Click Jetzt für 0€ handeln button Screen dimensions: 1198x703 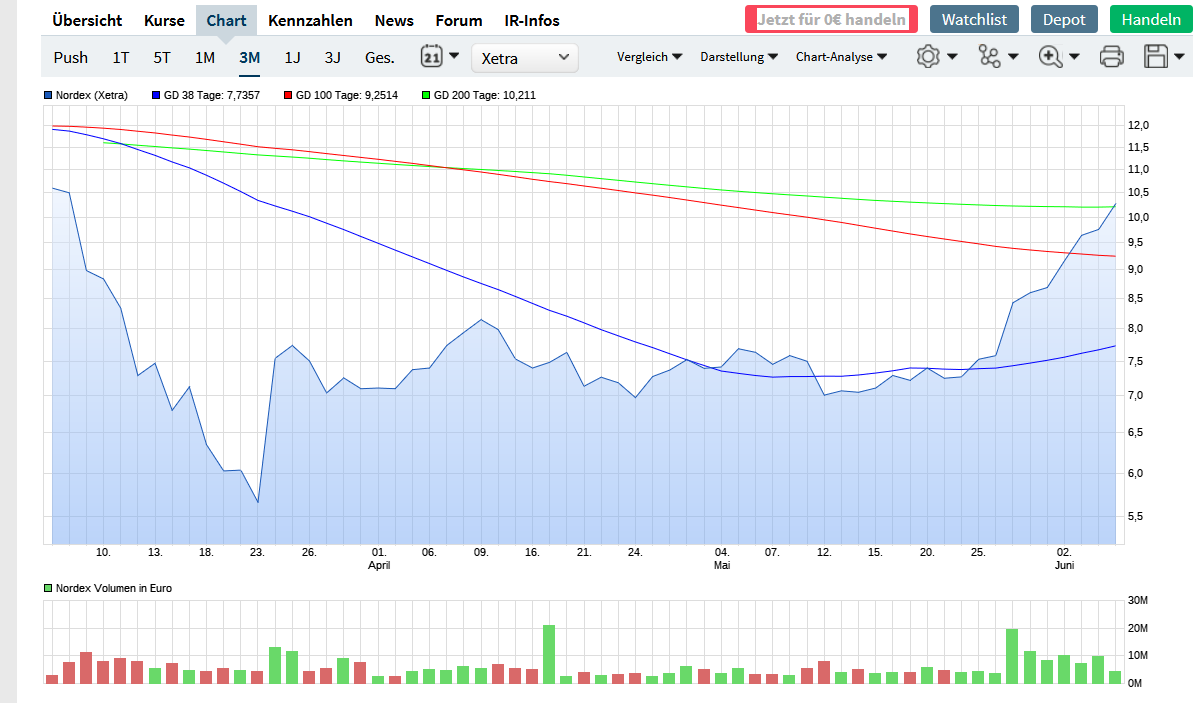[x=831, y=19]
